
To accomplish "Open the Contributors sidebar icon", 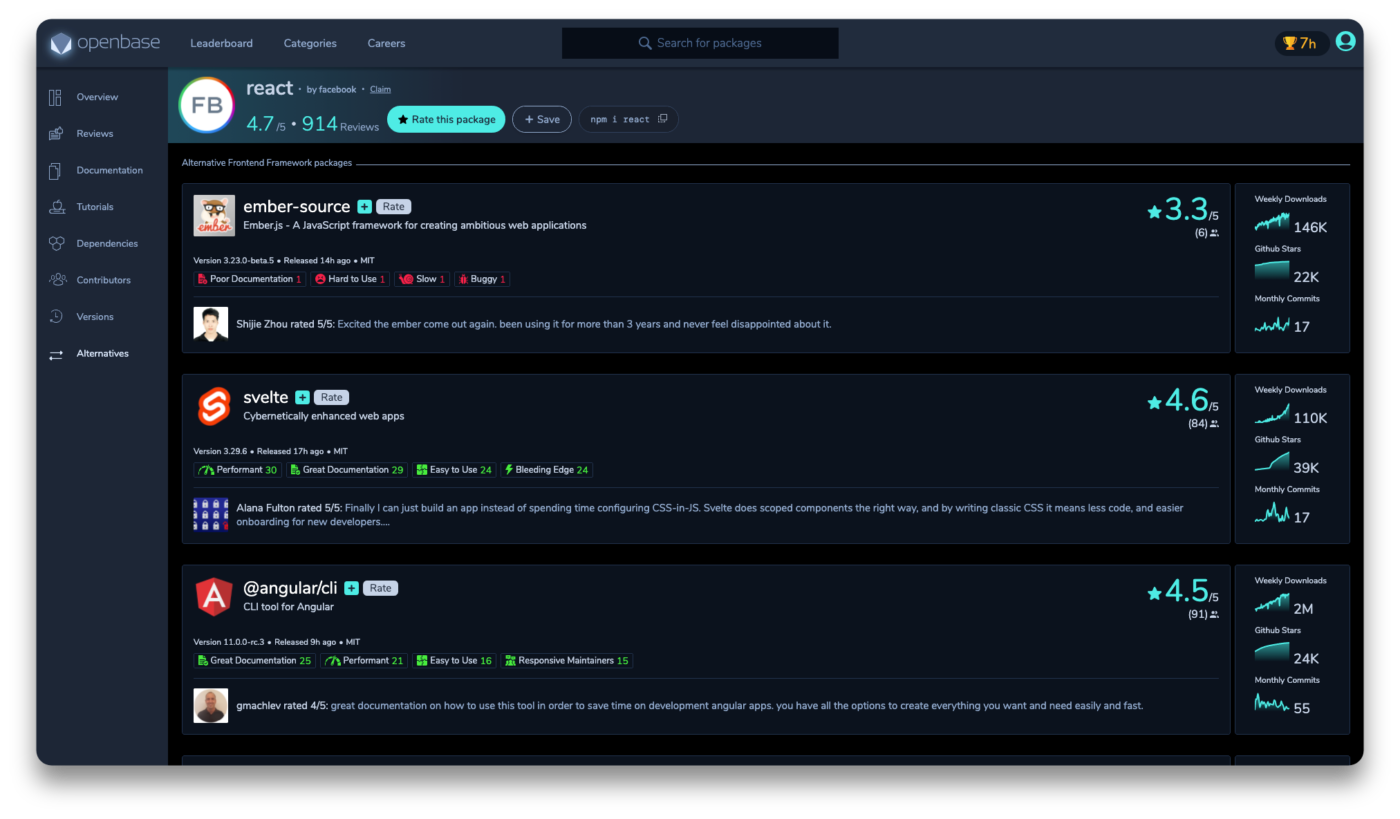I will click(x=56, y=280).
